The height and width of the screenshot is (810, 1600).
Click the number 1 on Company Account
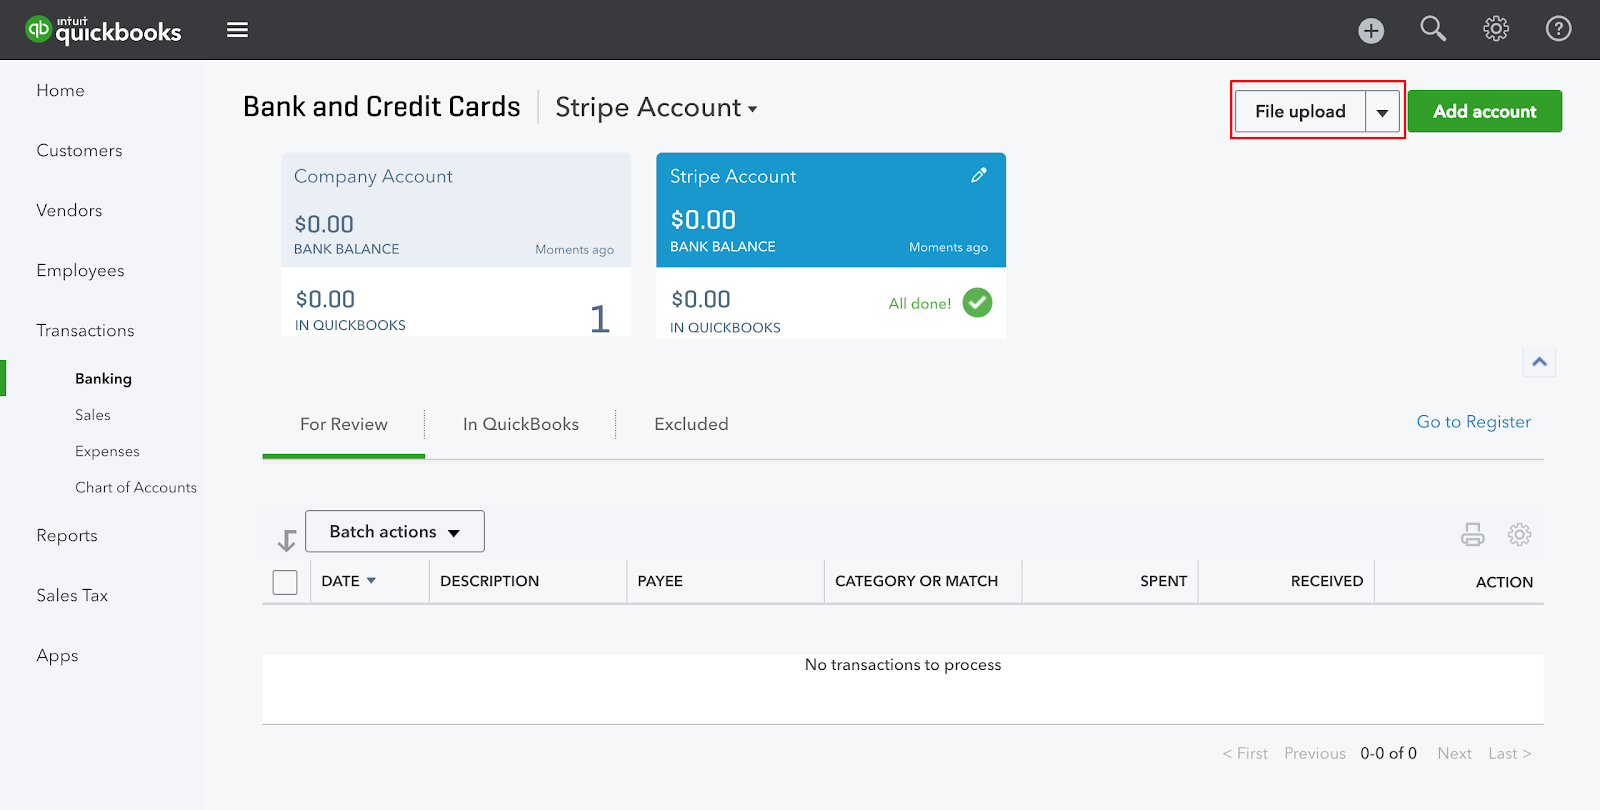click(x=600, y=319)
